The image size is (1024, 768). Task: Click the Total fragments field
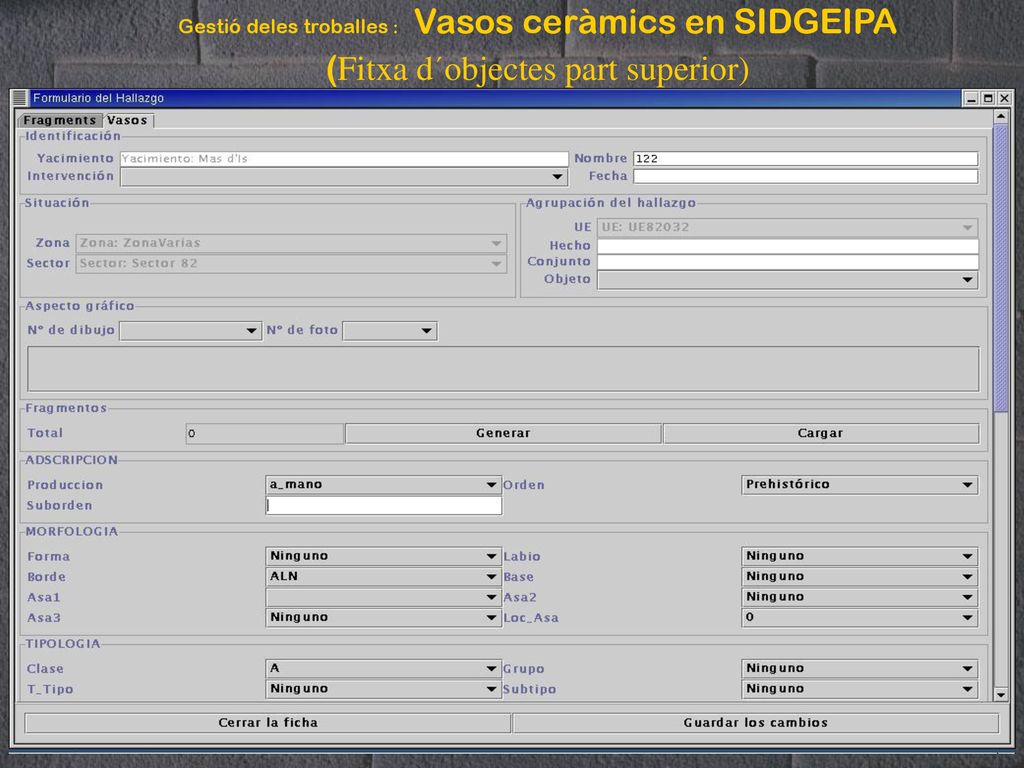264,433
